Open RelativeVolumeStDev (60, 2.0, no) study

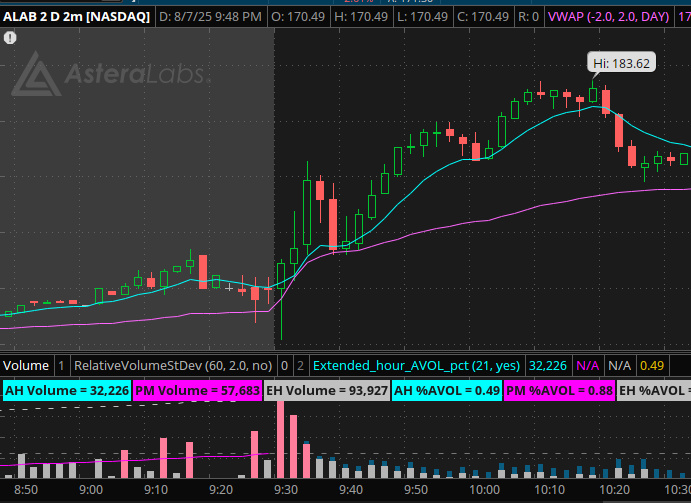coord(173,365)
